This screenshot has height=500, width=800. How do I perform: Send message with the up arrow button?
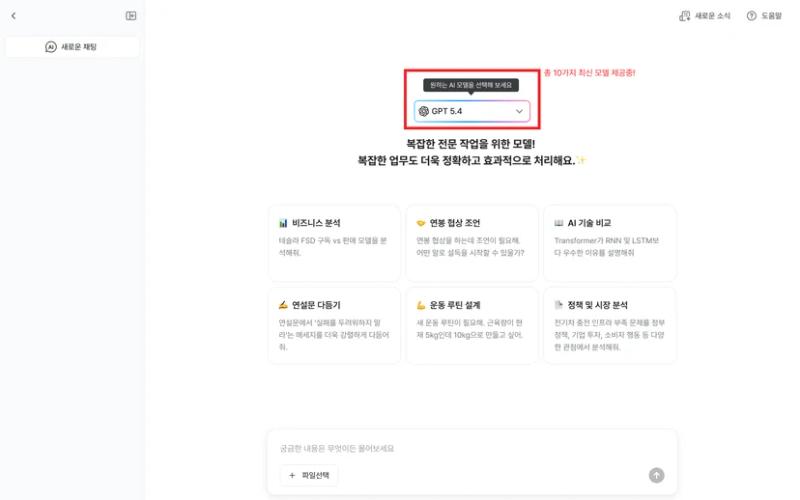click(657, 476)
